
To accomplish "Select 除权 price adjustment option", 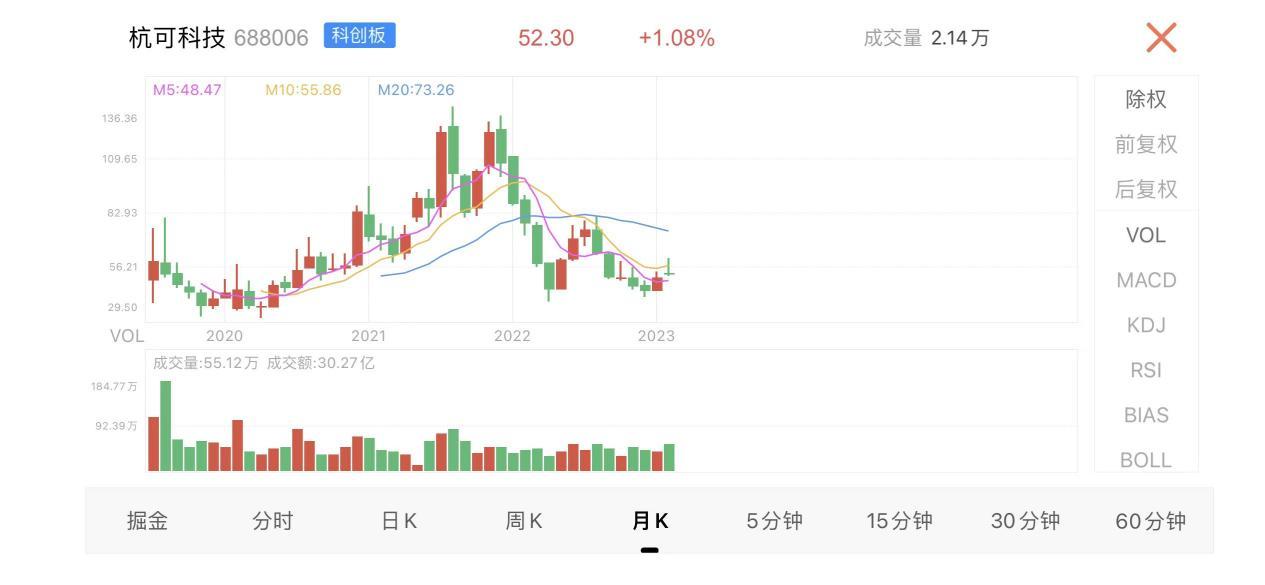I will pyautogui.click(x=1146, y=99).
